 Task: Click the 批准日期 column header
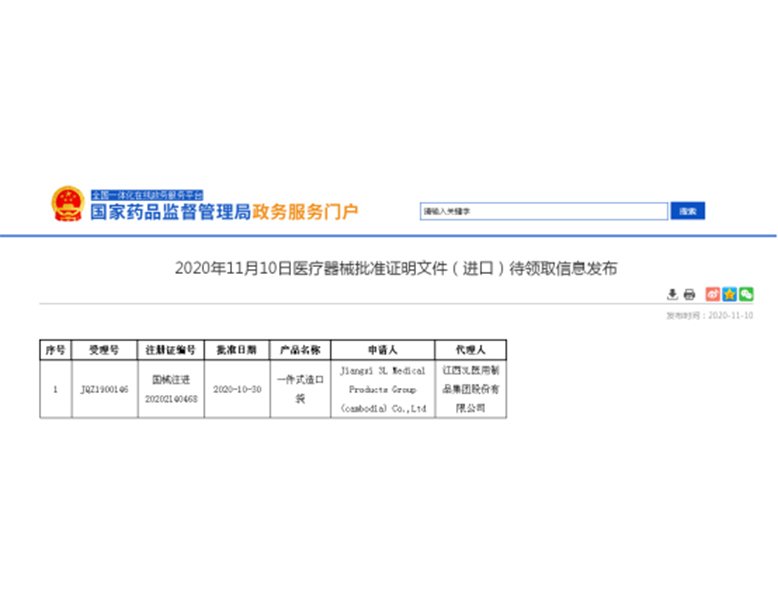[236, 350]
